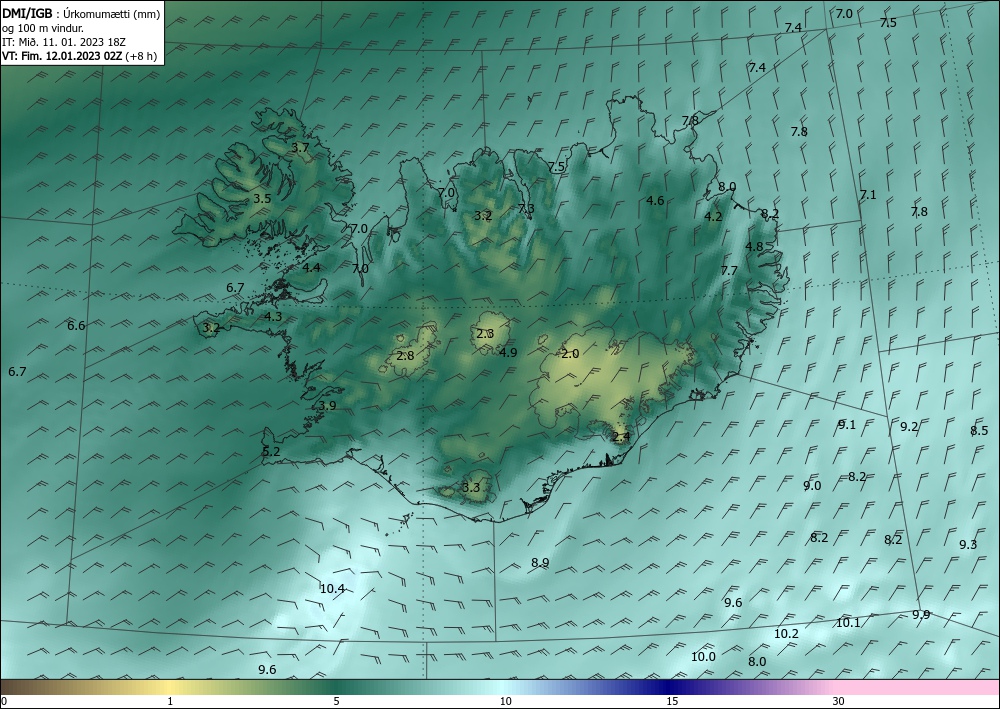
Task: Click the map value '9.2'
Action: pos(909,427)
